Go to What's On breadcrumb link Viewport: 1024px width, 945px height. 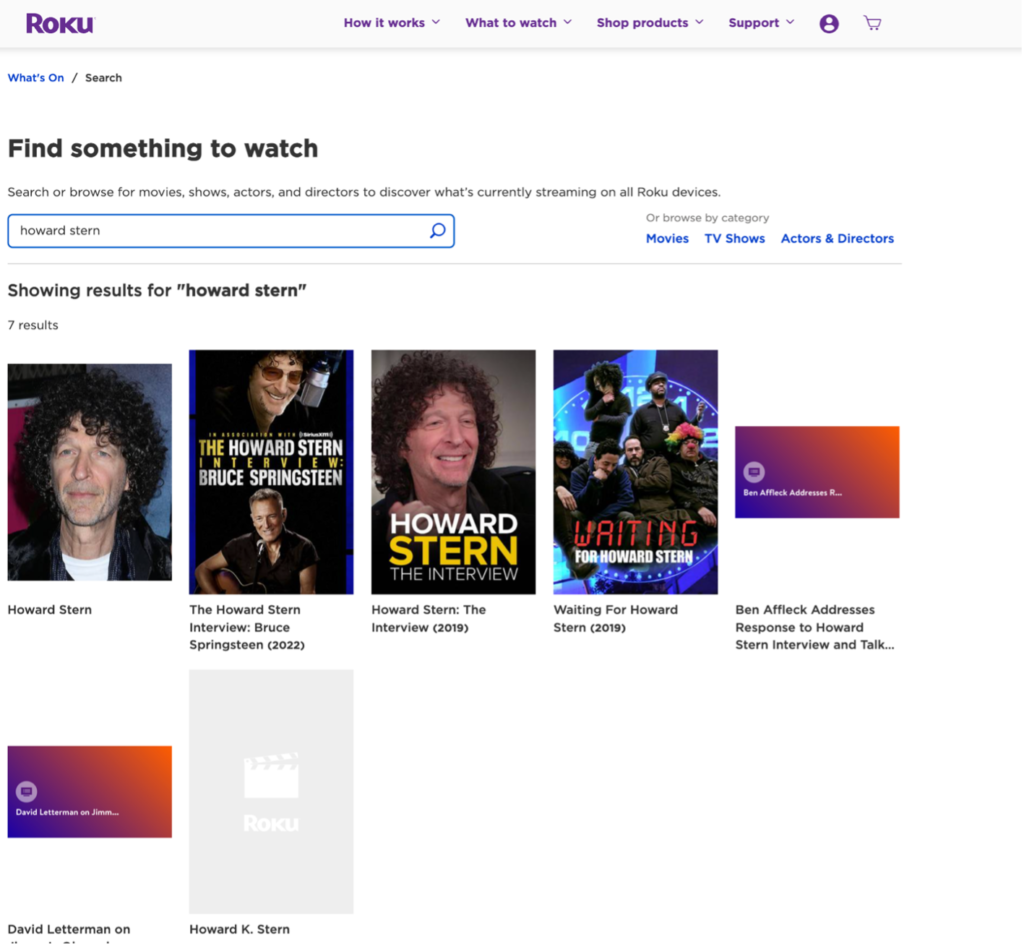click(36, 78)
